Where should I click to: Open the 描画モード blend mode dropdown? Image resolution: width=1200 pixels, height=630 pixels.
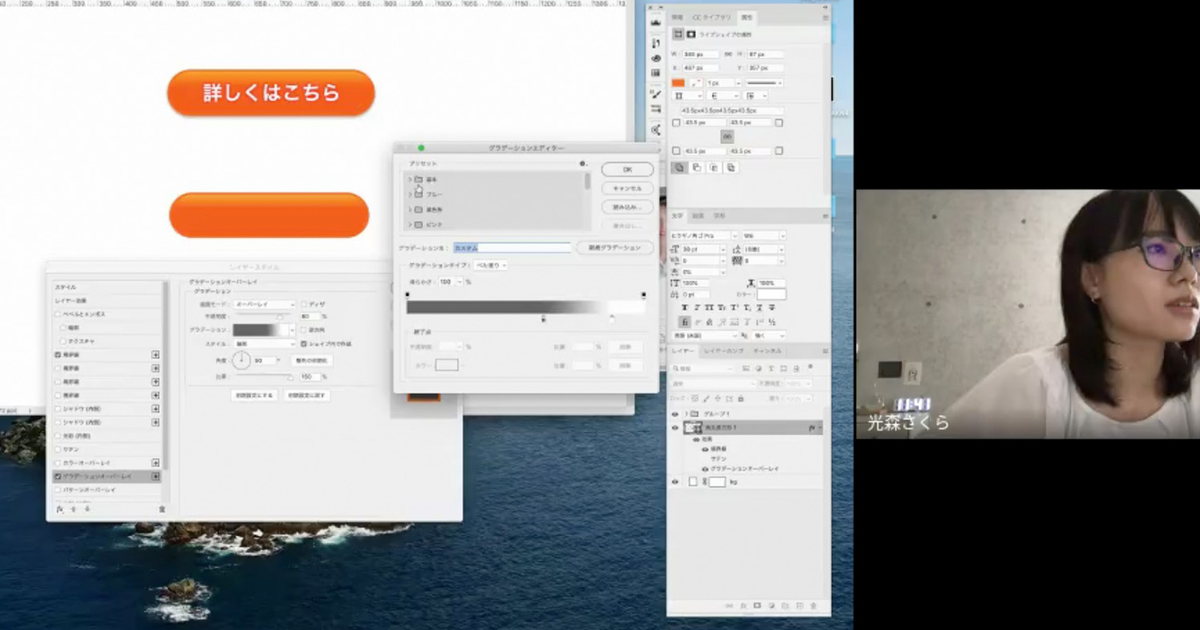tap(264, 304)
